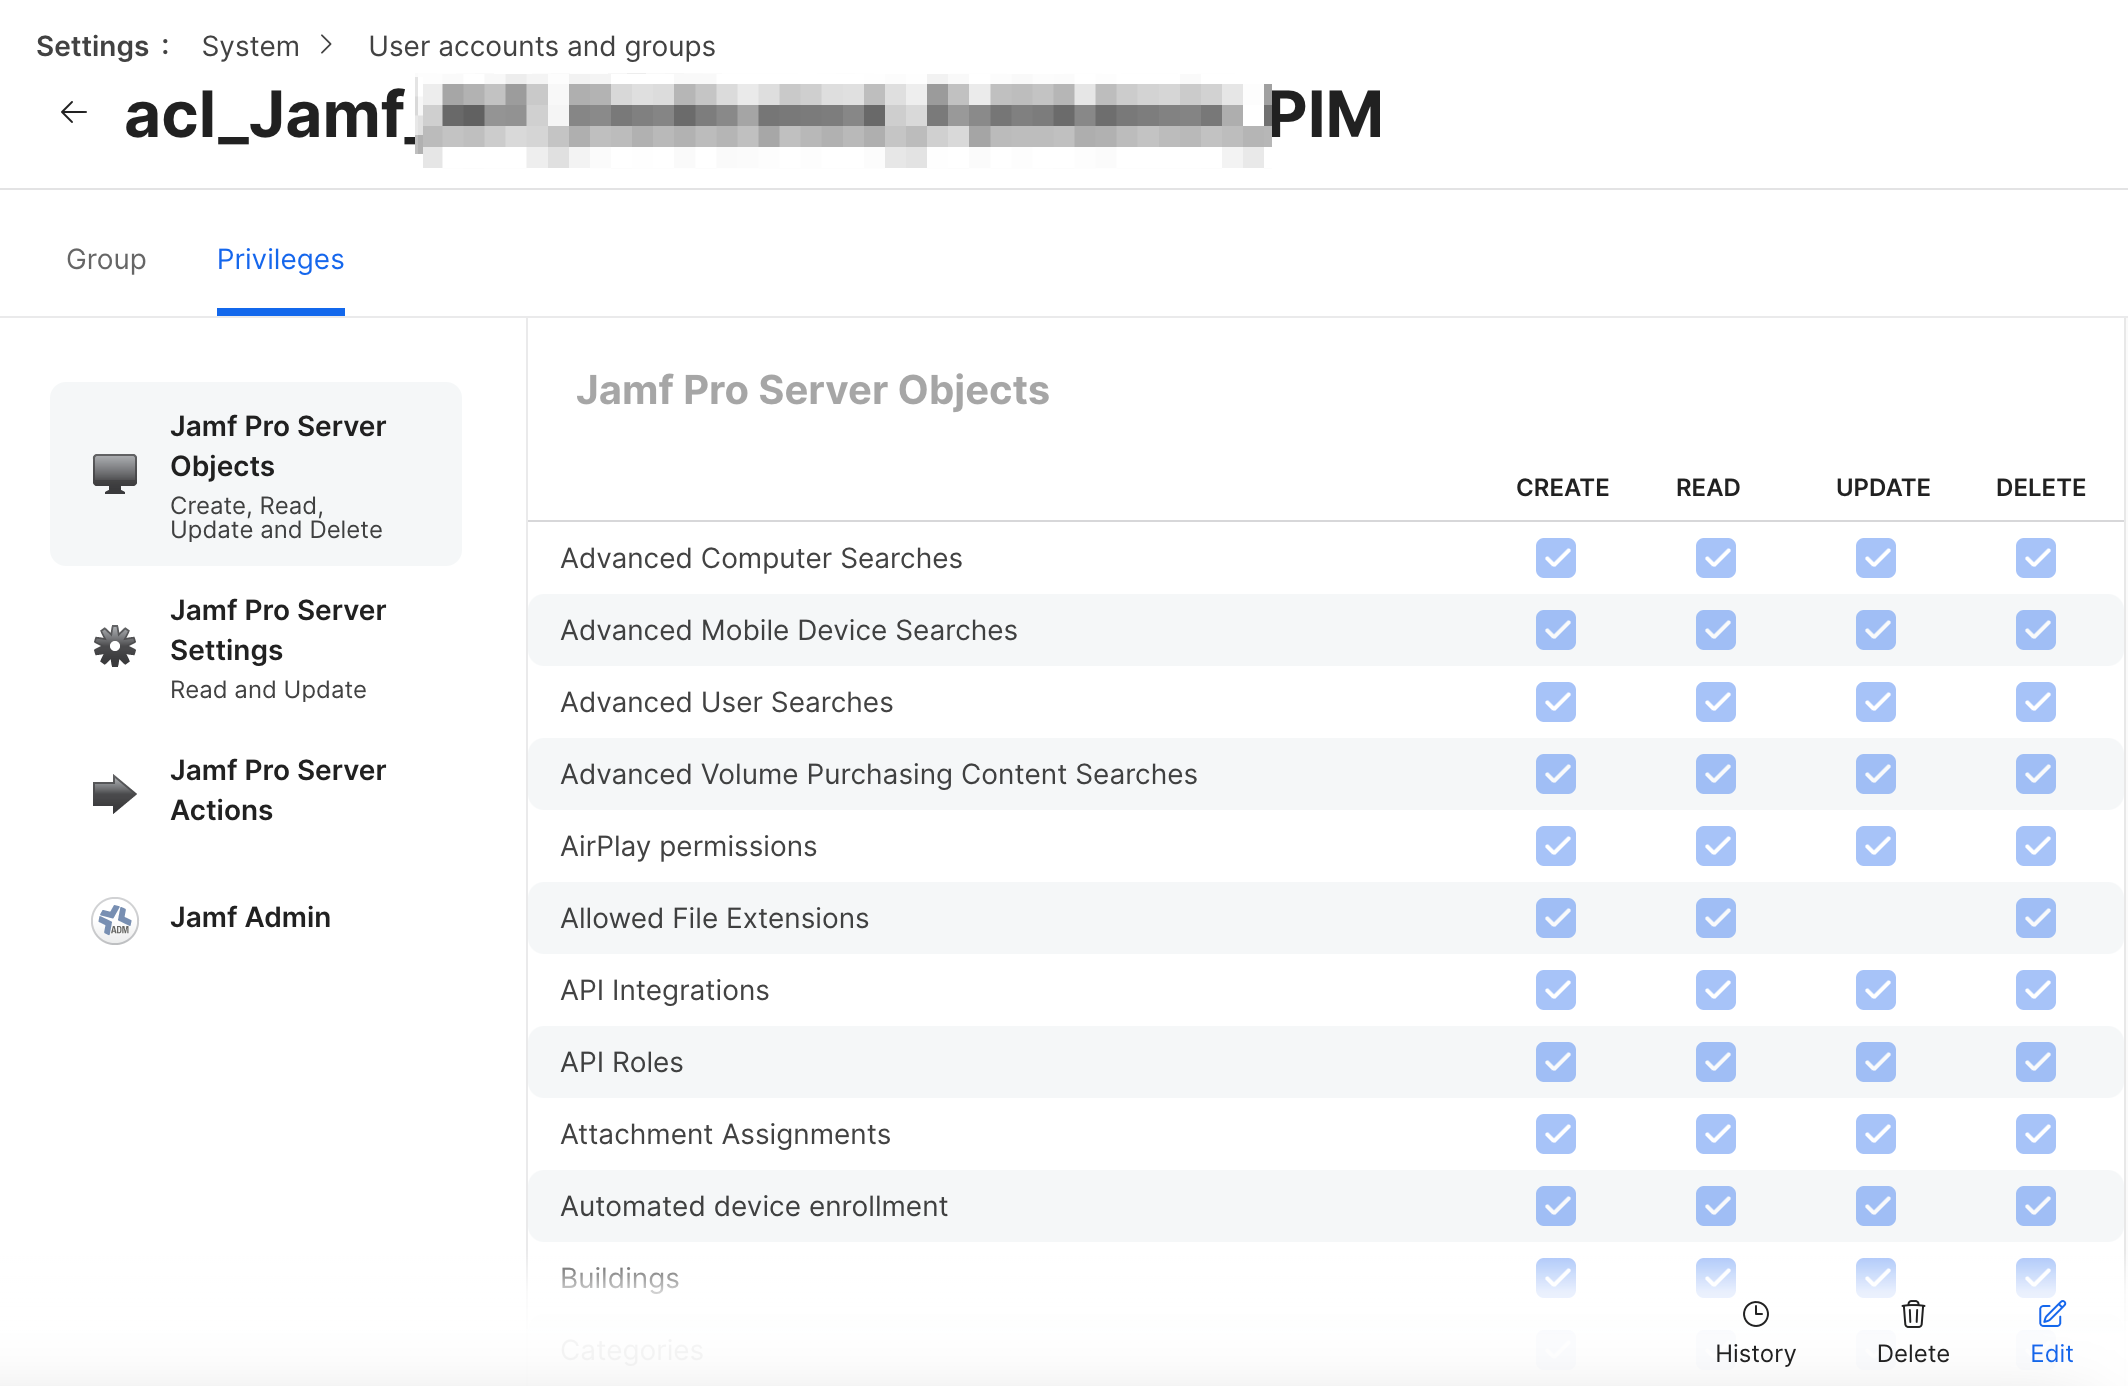This screenshot has height=1386, width=2128.
Task: Toggle Update for Advanced Mobile Device Searches
Action: [1876, 630]
